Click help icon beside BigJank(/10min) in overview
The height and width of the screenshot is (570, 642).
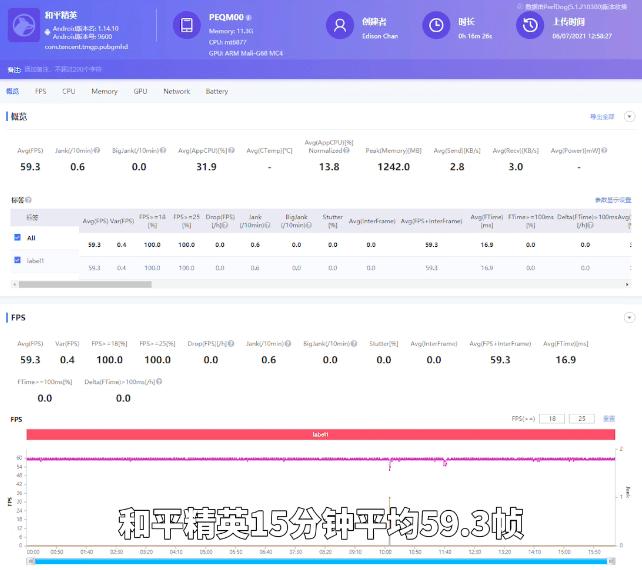[x=163, y=150]
